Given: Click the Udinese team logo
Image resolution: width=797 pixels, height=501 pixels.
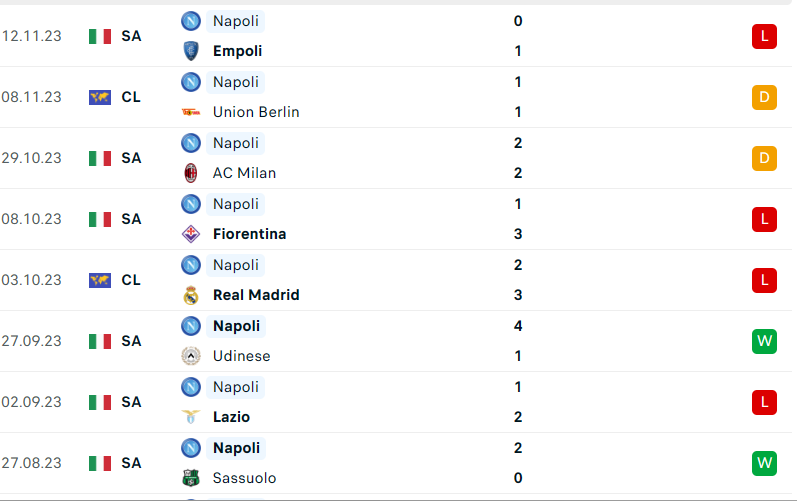Looking at the screenshot, I should [x=191, y=356].
